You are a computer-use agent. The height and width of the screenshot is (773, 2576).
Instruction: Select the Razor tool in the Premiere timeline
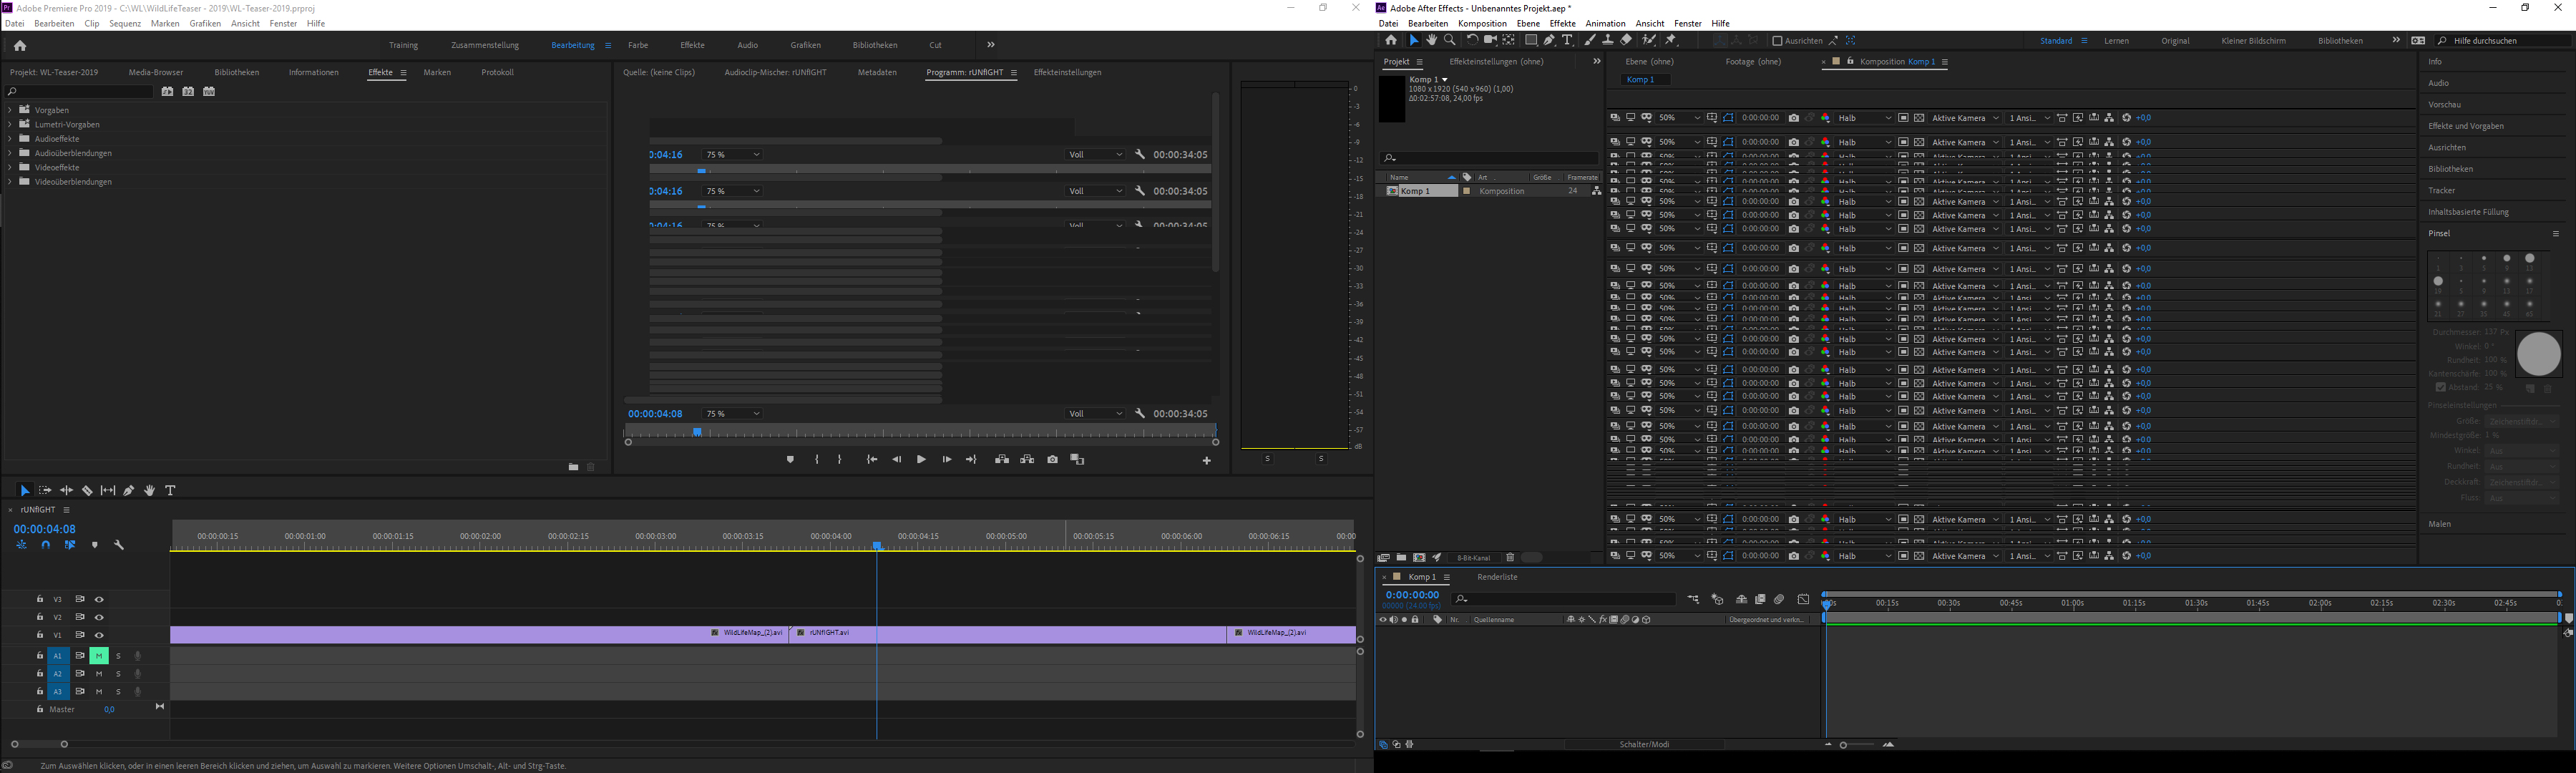click(x=88, y=490)
